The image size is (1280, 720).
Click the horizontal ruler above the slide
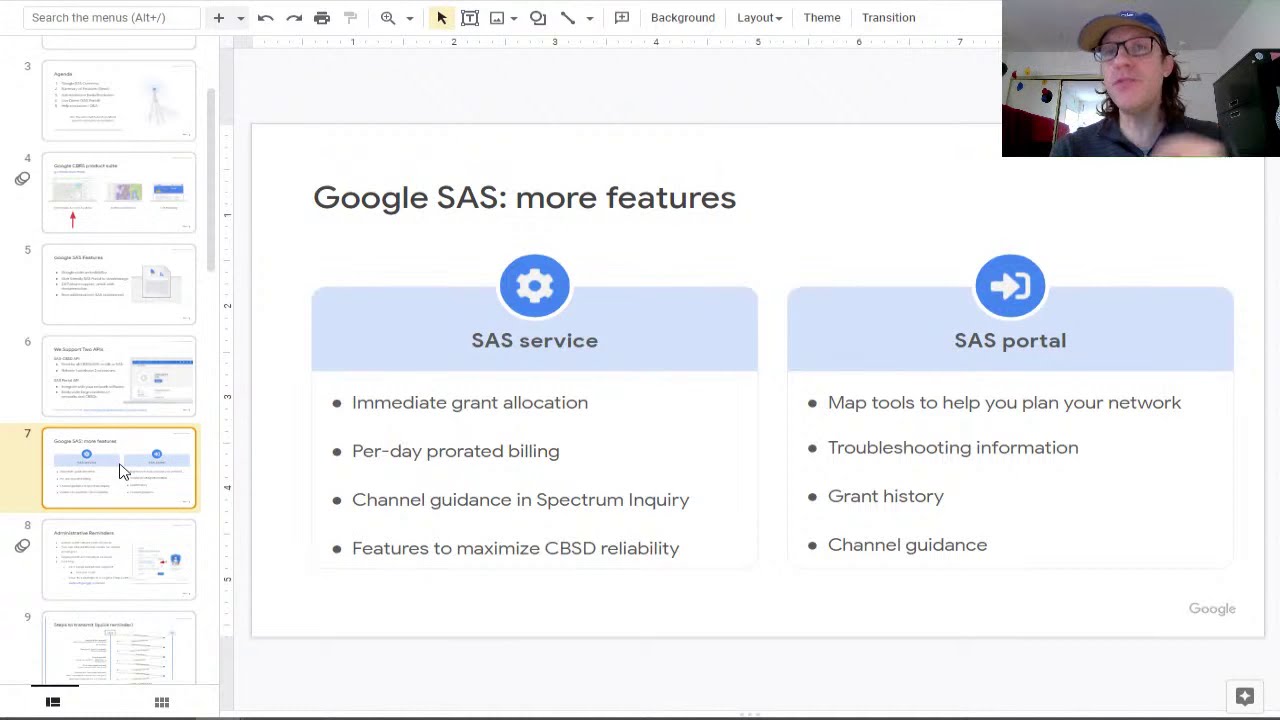point(617,42)
